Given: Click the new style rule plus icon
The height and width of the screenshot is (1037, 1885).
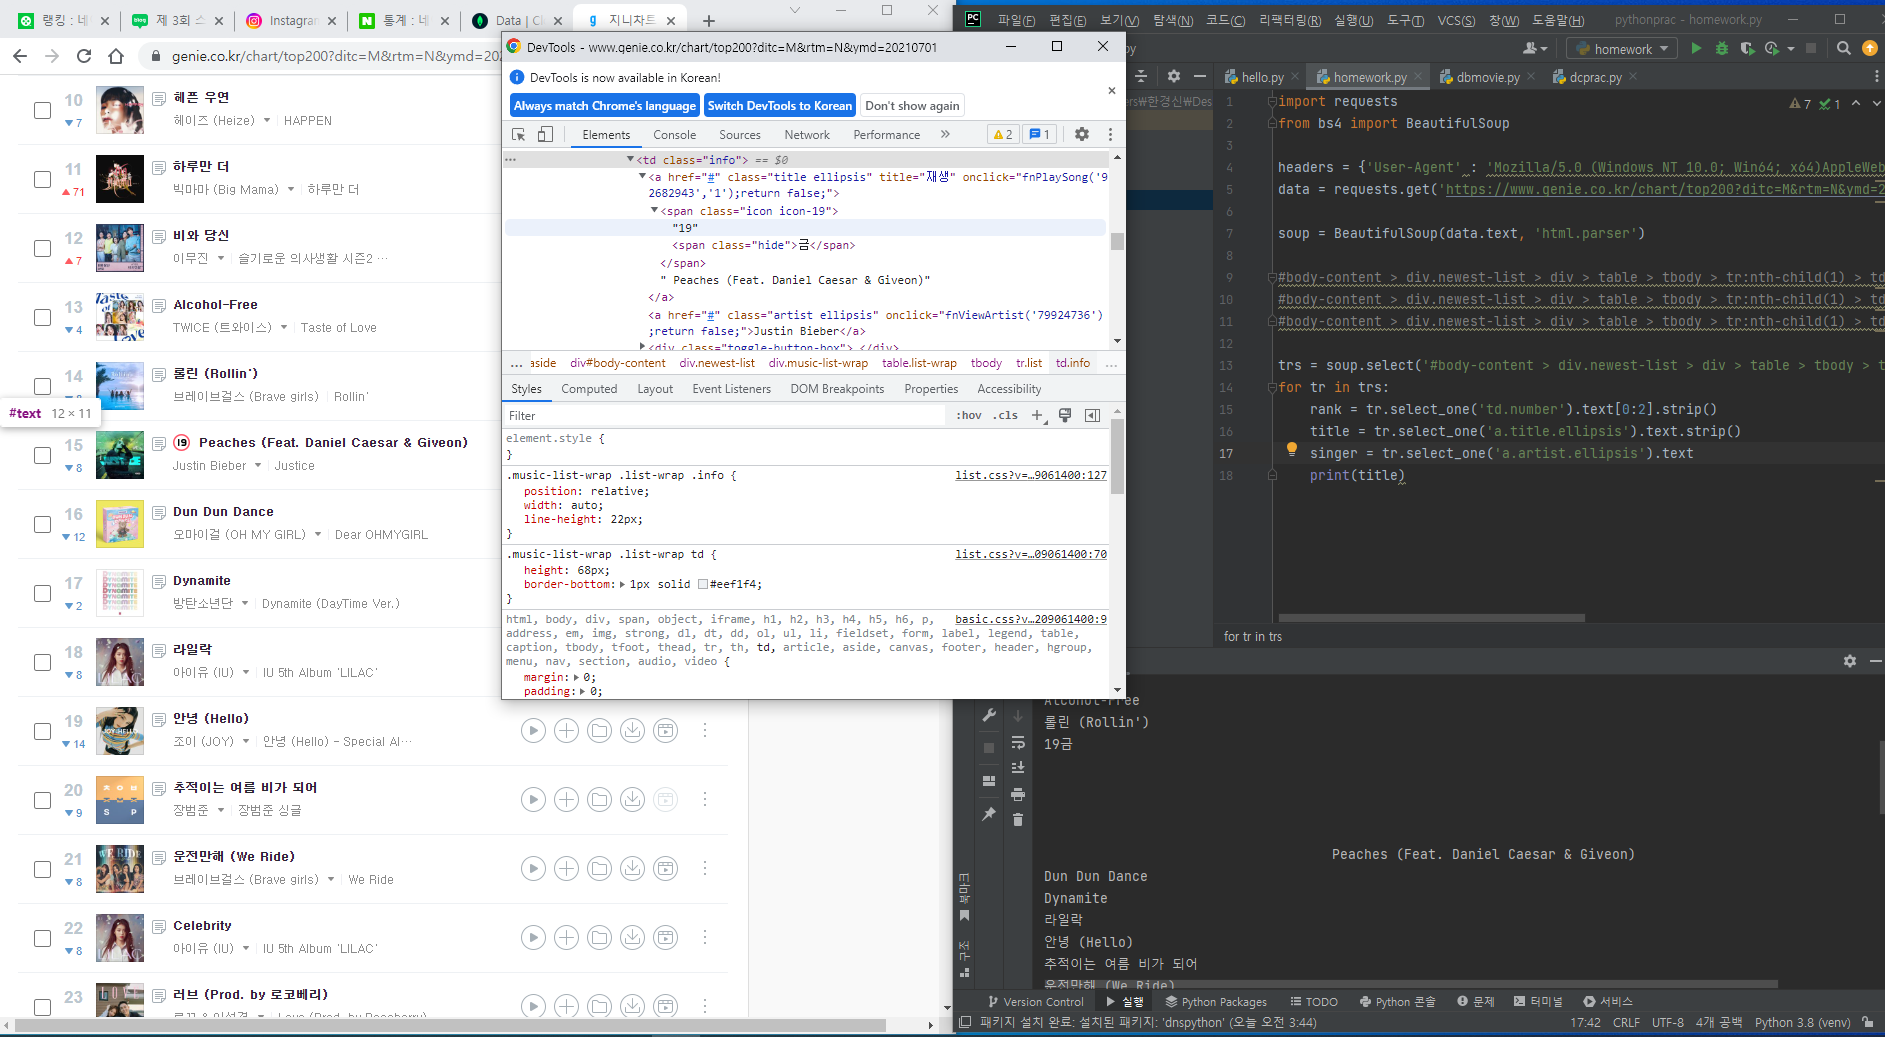Looking at the screenshot, I should click(x=1038, y=415).
